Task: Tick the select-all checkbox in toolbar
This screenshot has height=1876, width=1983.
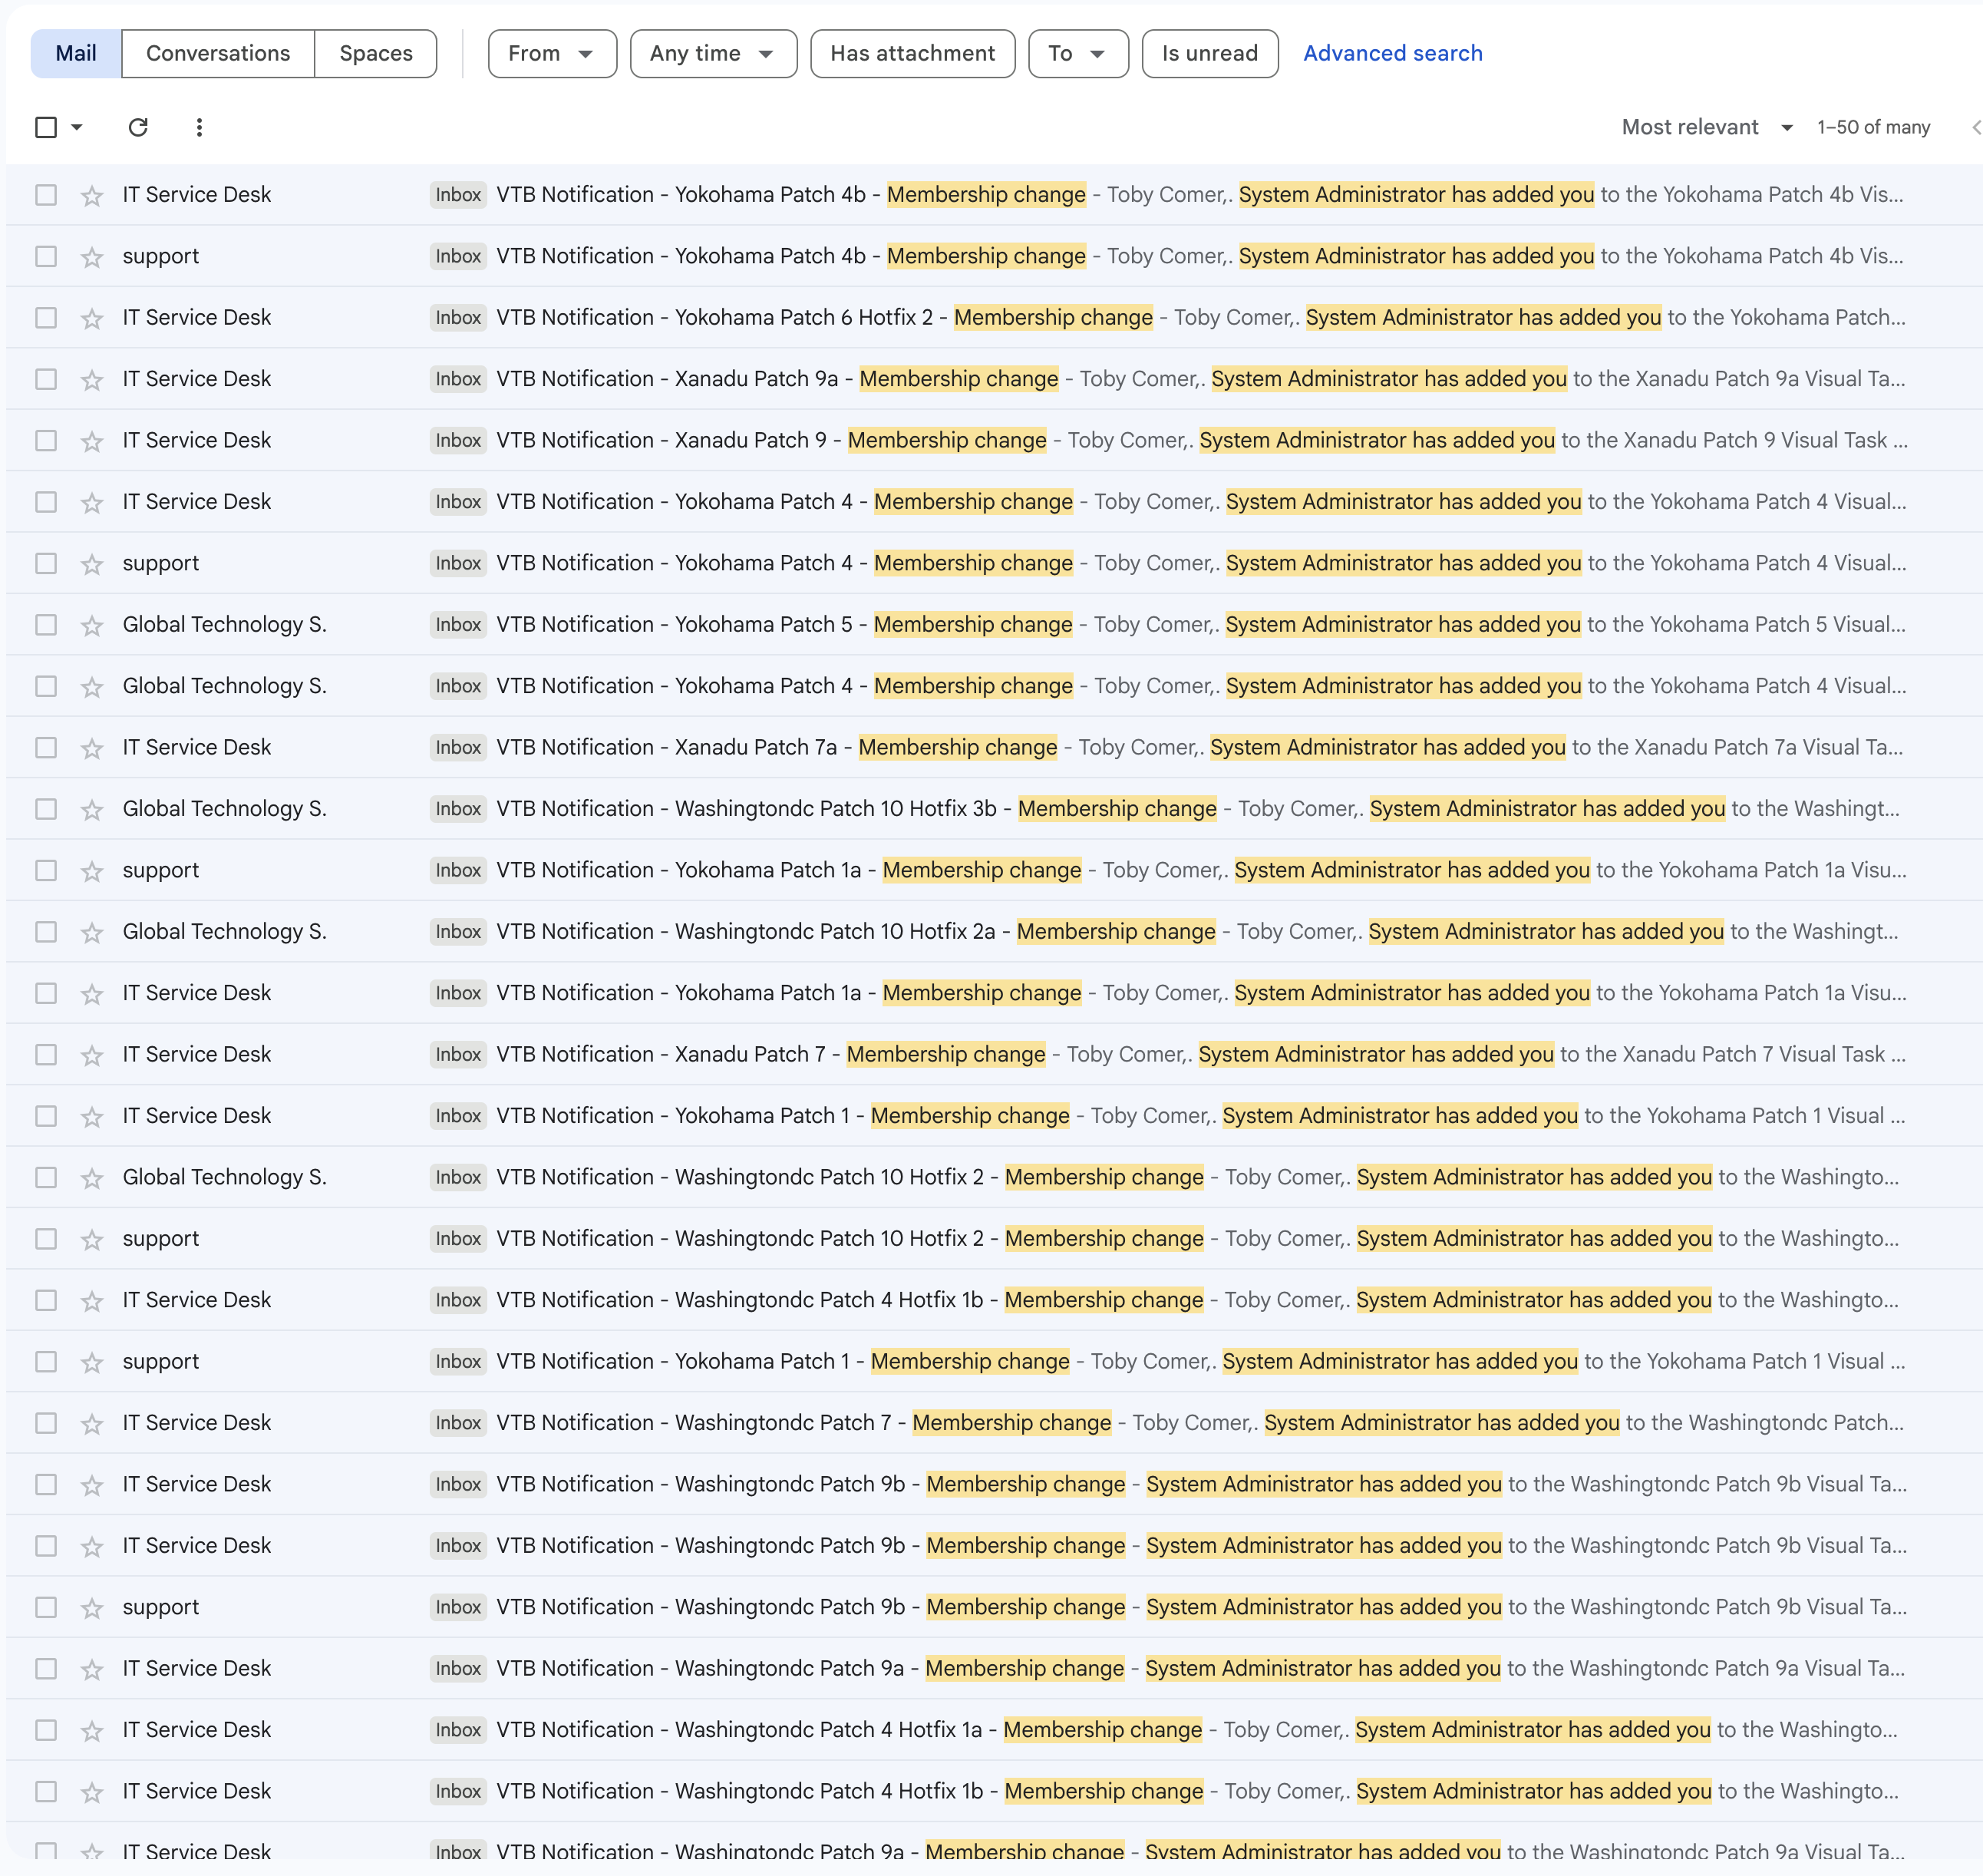Action: [x=46, y=127]
